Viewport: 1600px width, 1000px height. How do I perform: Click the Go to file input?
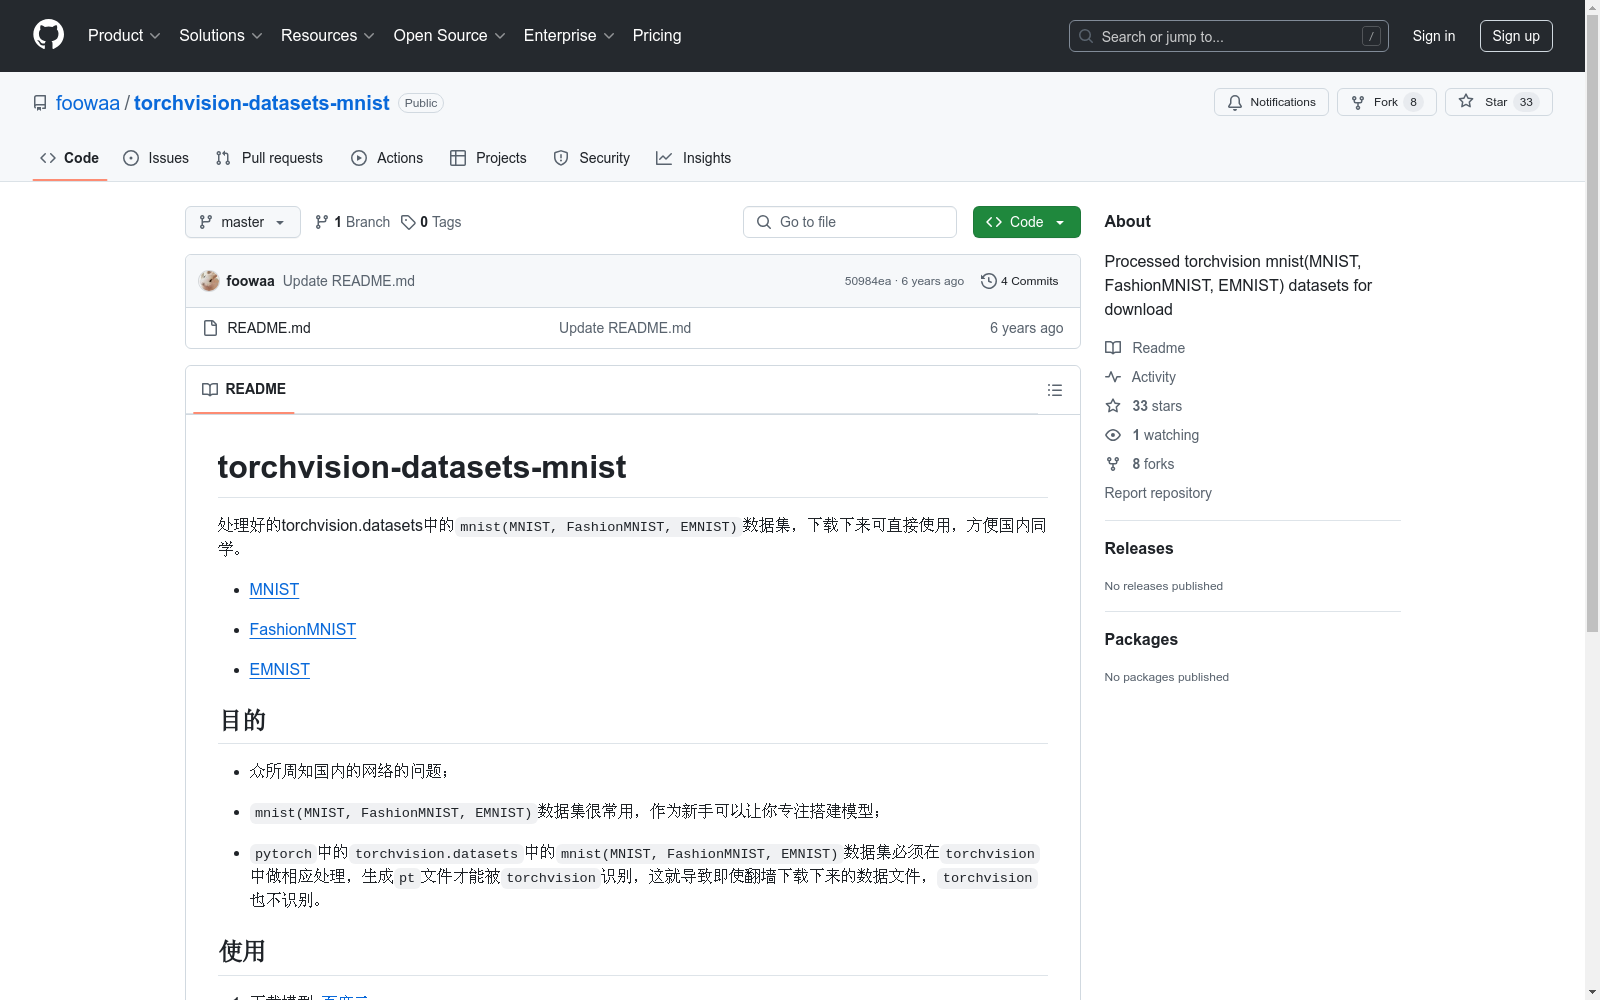[850, 222]
